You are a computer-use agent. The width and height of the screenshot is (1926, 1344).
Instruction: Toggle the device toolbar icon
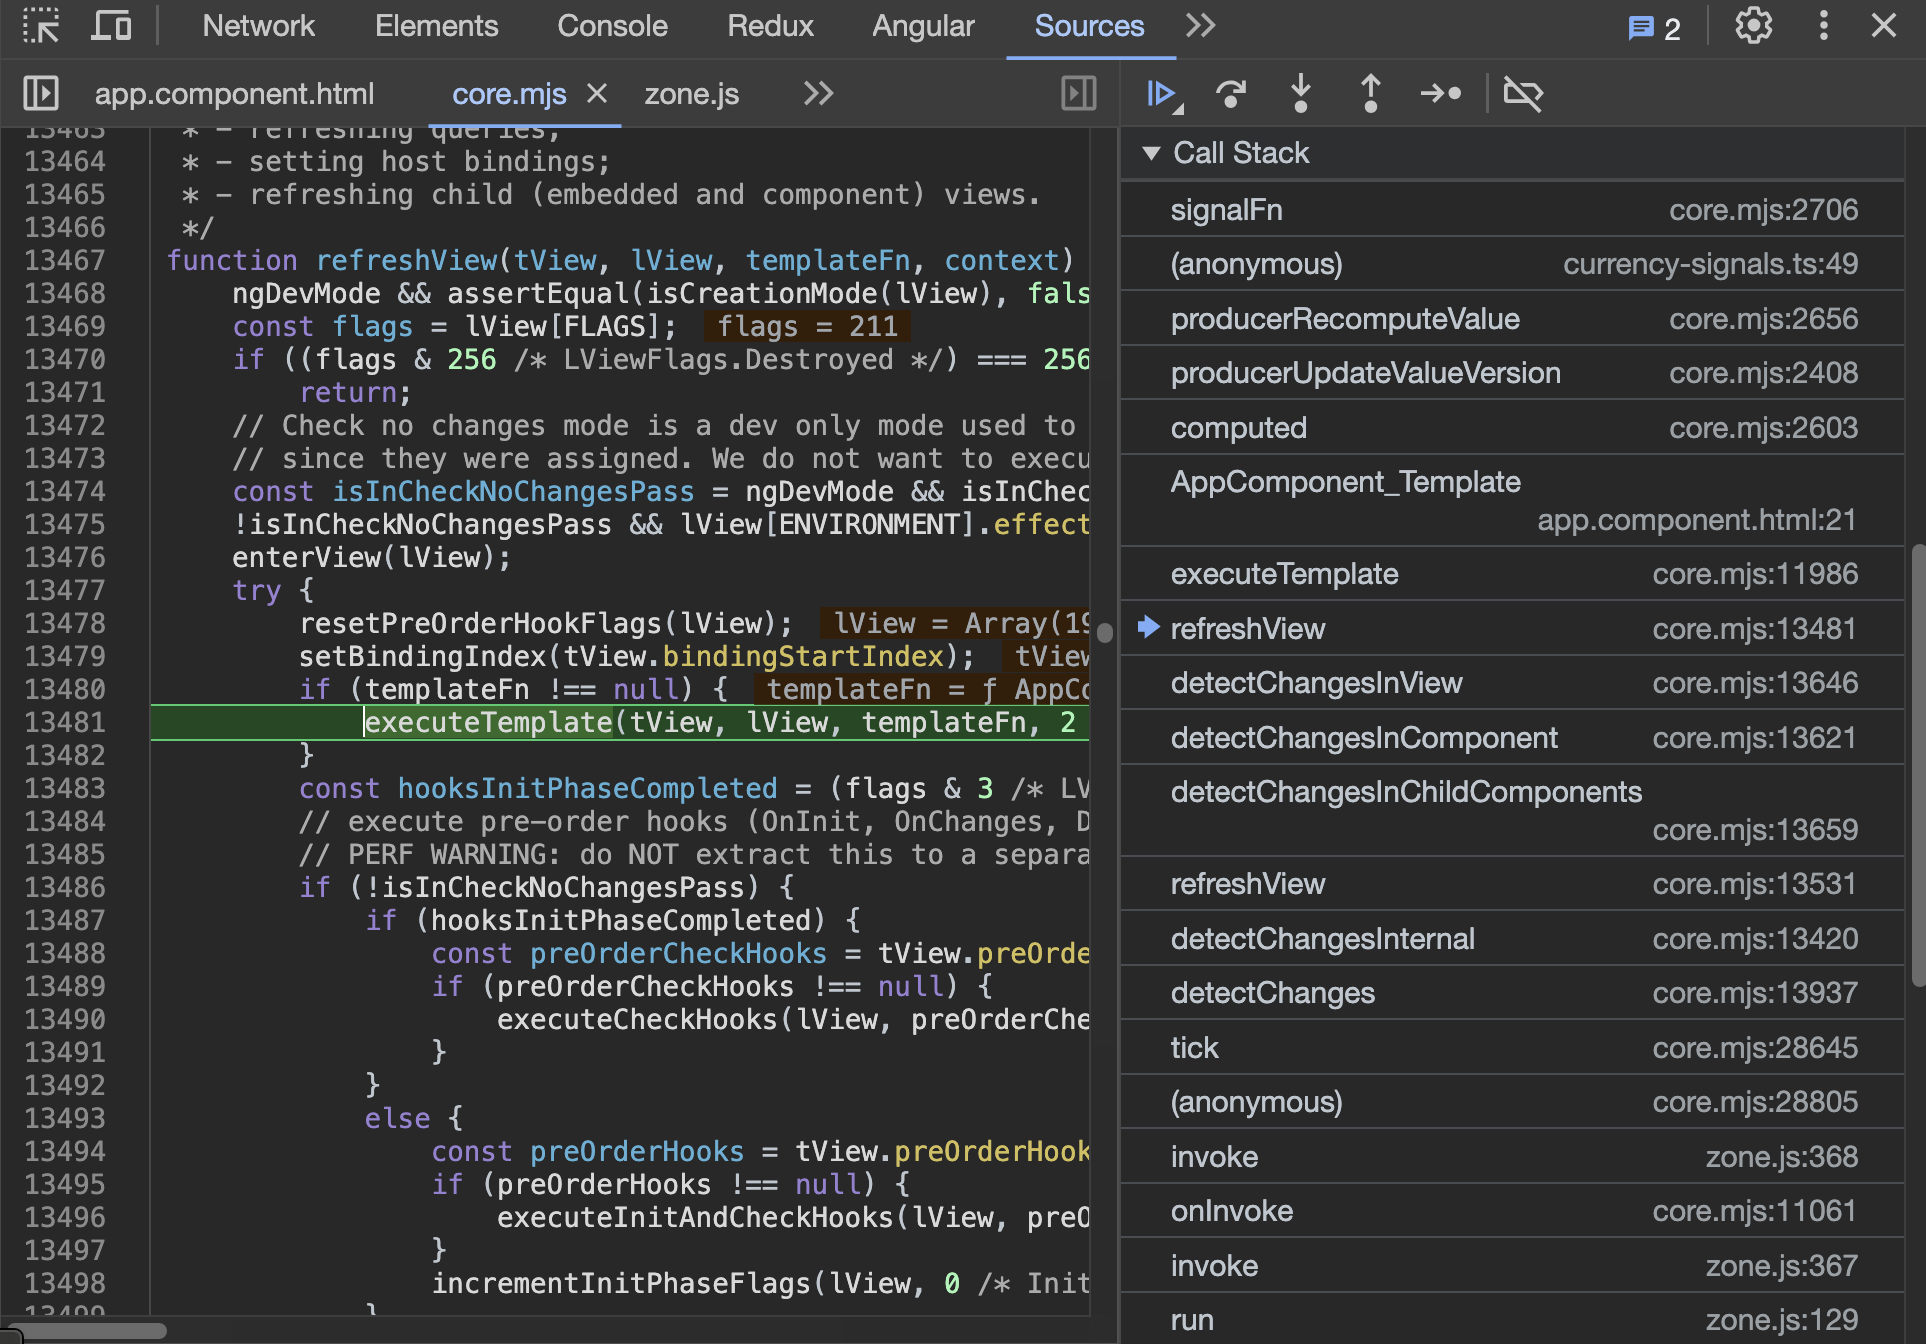click(x=111, y=26)
